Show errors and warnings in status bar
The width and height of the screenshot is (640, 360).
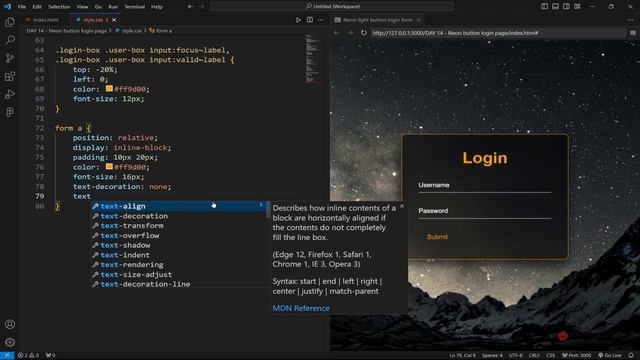click(x=29, y=356)
